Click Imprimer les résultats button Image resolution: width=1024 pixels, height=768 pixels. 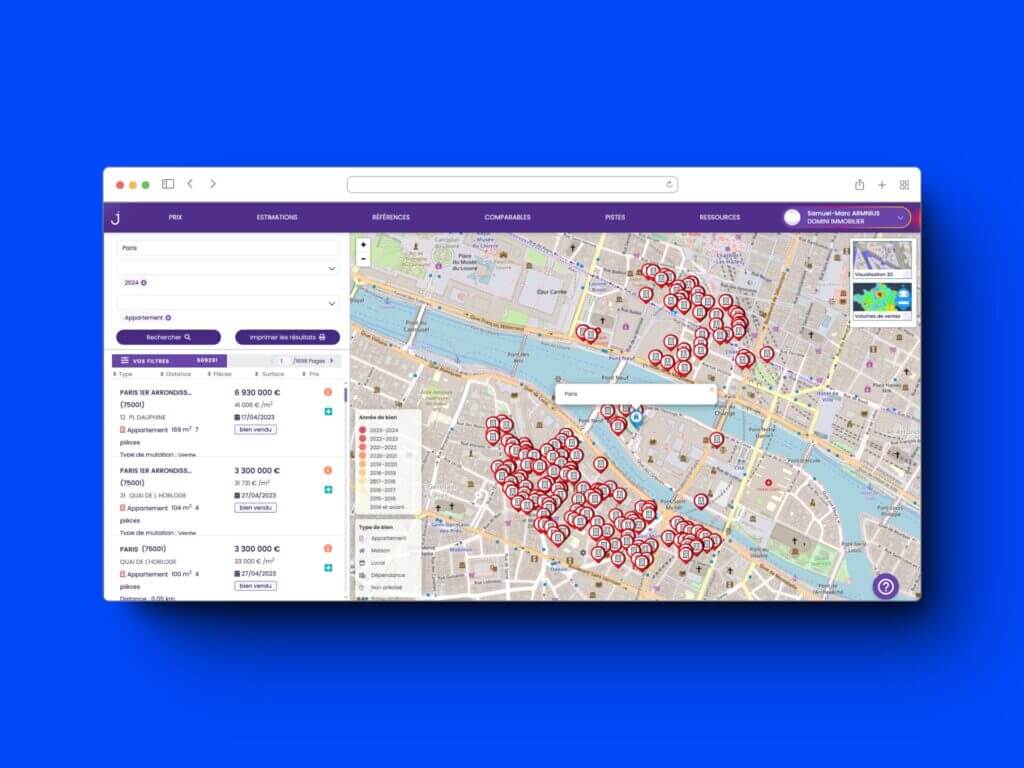[x=287, y=338]
